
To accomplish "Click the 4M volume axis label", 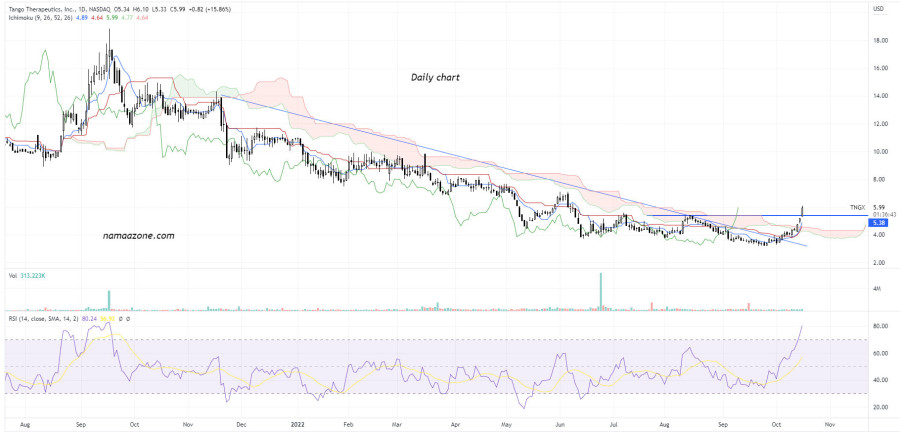I will (x=876, y=289).
